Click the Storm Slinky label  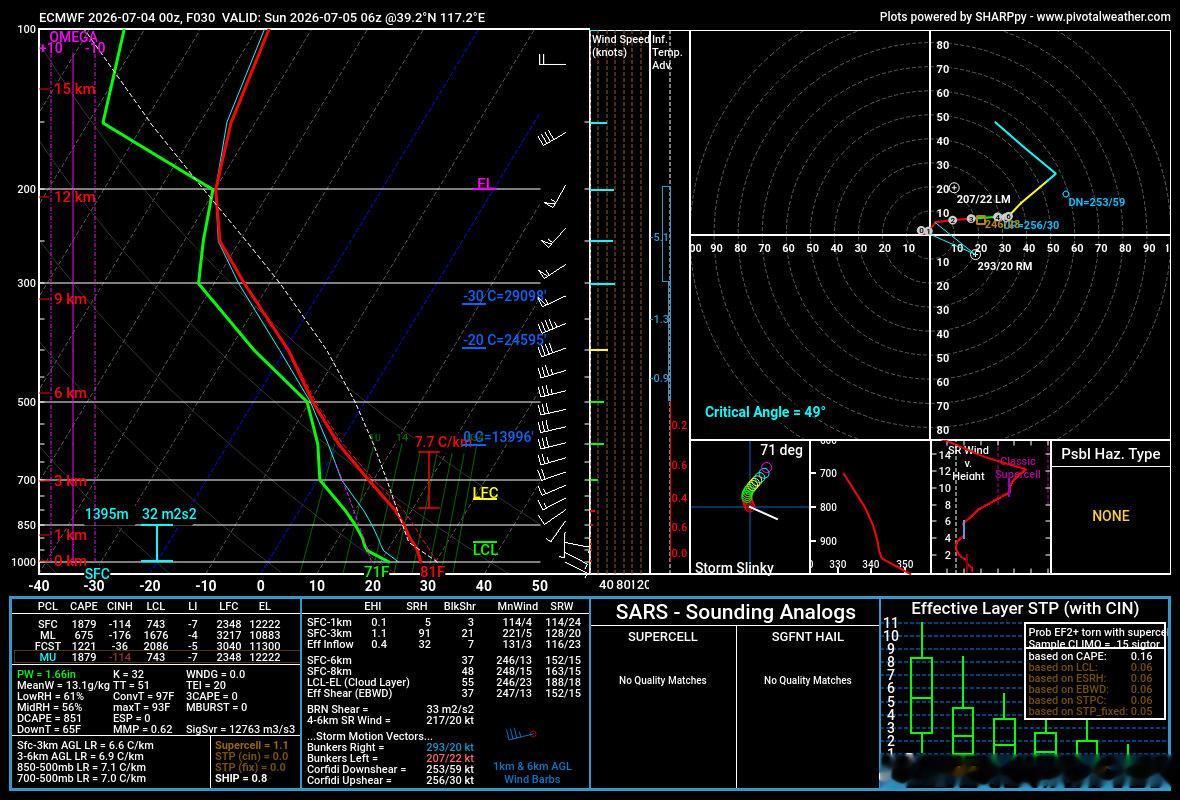pyautogui.click(x=734, y=567)
